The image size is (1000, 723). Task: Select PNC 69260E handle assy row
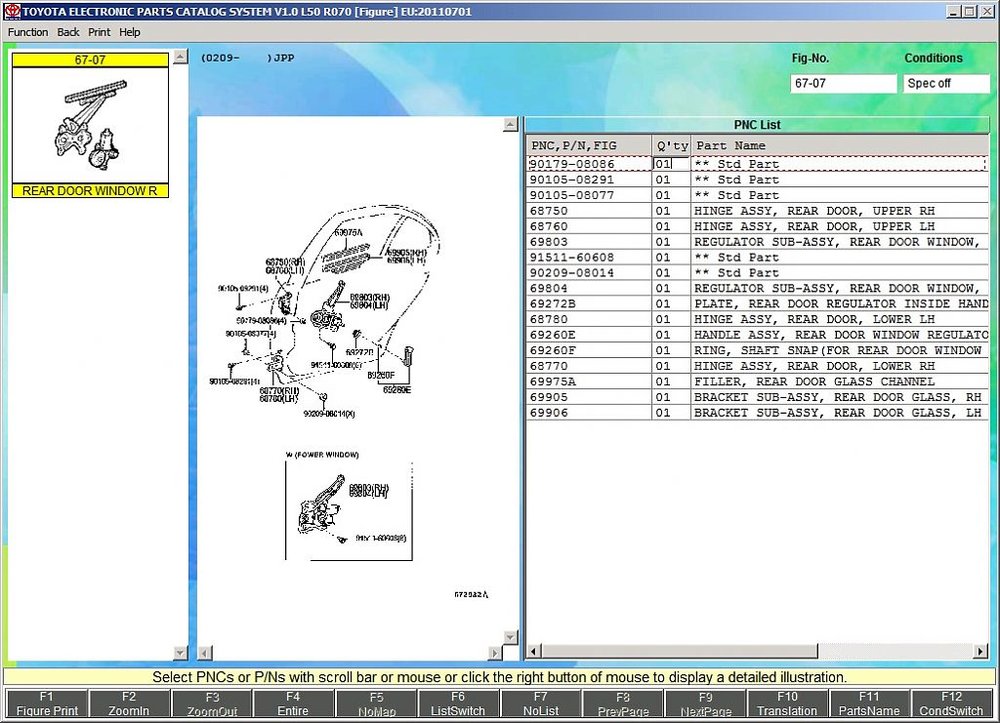[x=758, y=335]
